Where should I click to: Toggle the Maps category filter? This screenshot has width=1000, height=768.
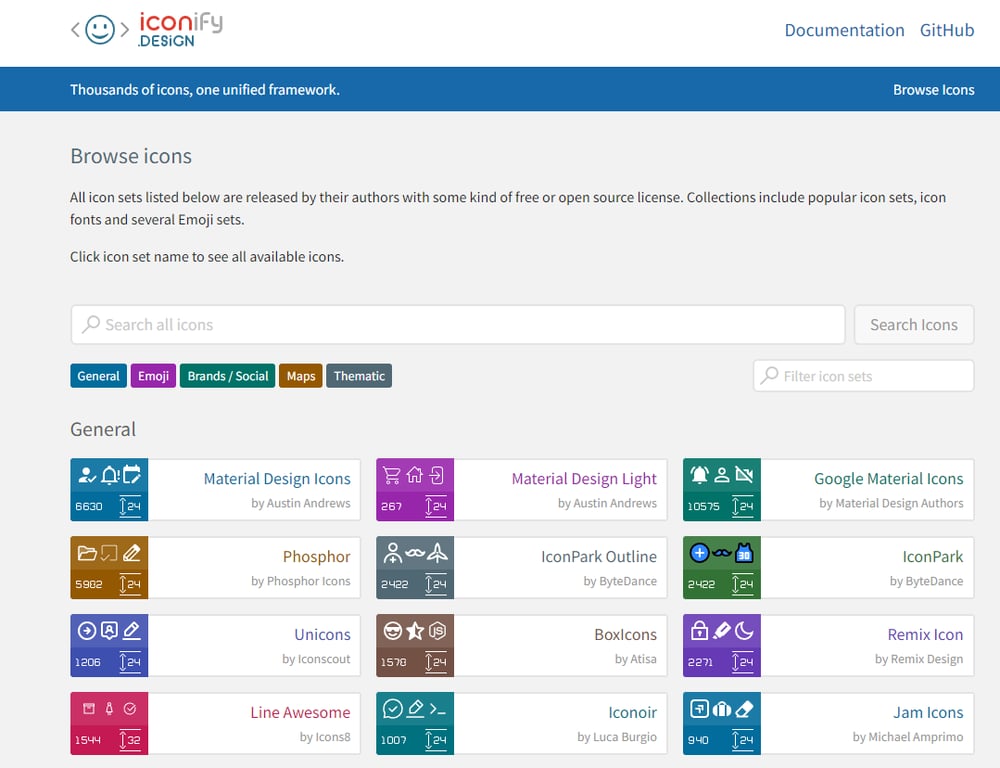(x=300, y=376)
